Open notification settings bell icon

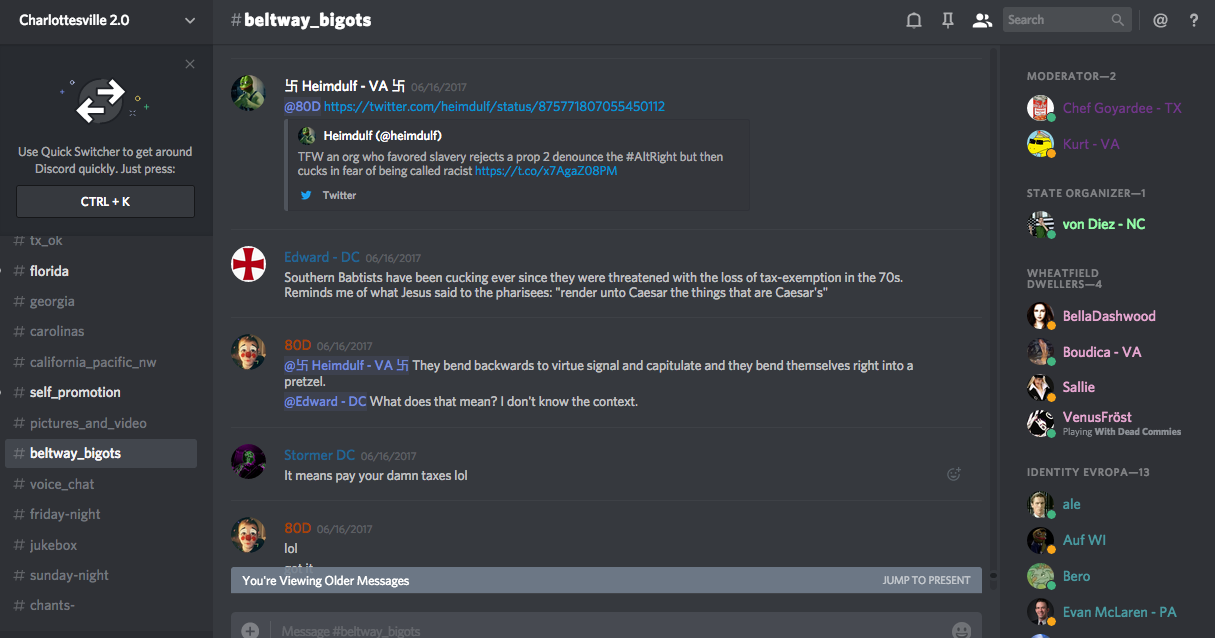(x=914, y=20)
